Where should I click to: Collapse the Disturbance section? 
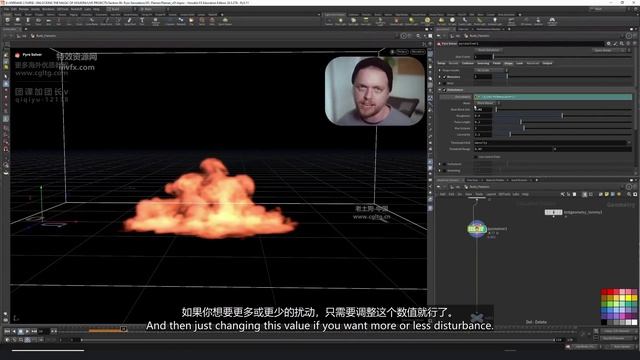[440, 90]
